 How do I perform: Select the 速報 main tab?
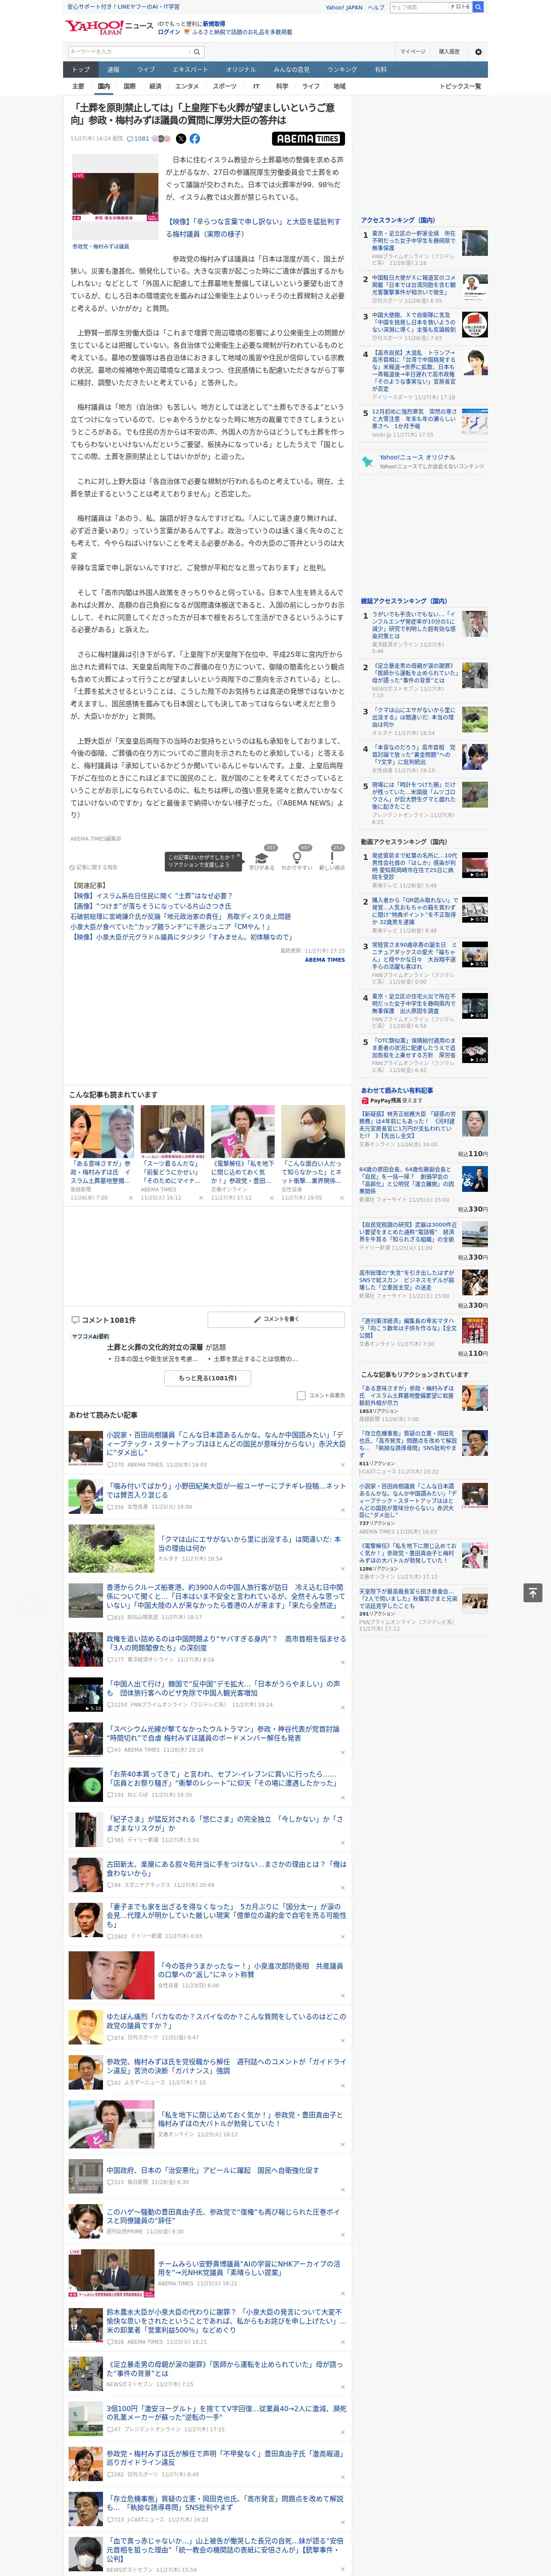113,70
